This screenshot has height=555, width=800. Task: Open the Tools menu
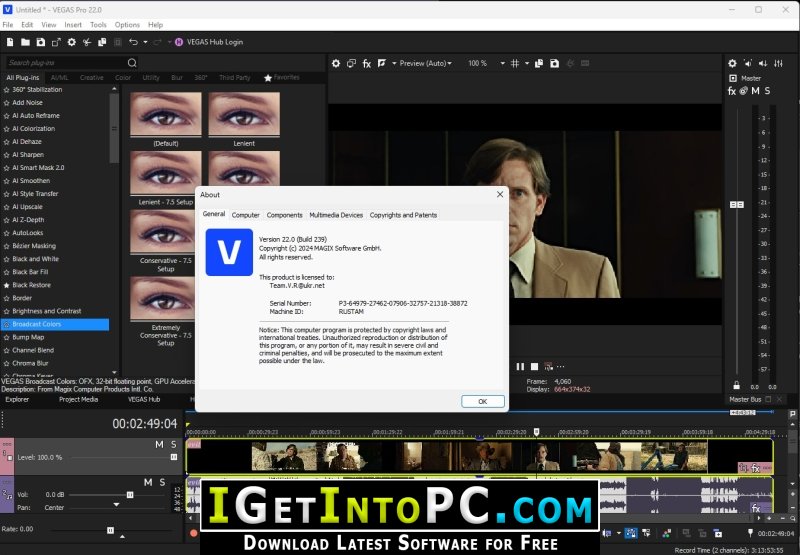pyautogui.click(x=98, y=24)
